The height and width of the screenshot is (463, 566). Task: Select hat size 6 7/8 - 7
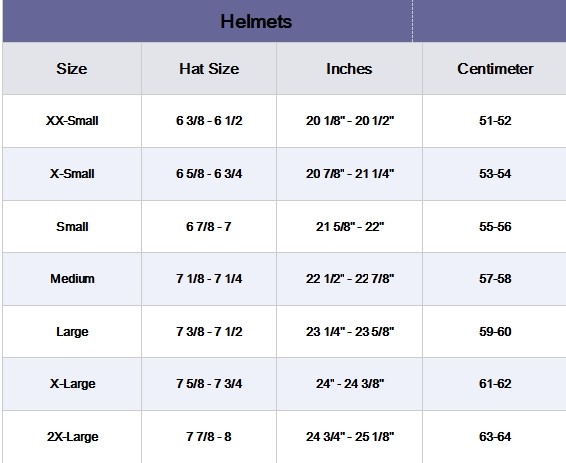click(x=209, y=227)
